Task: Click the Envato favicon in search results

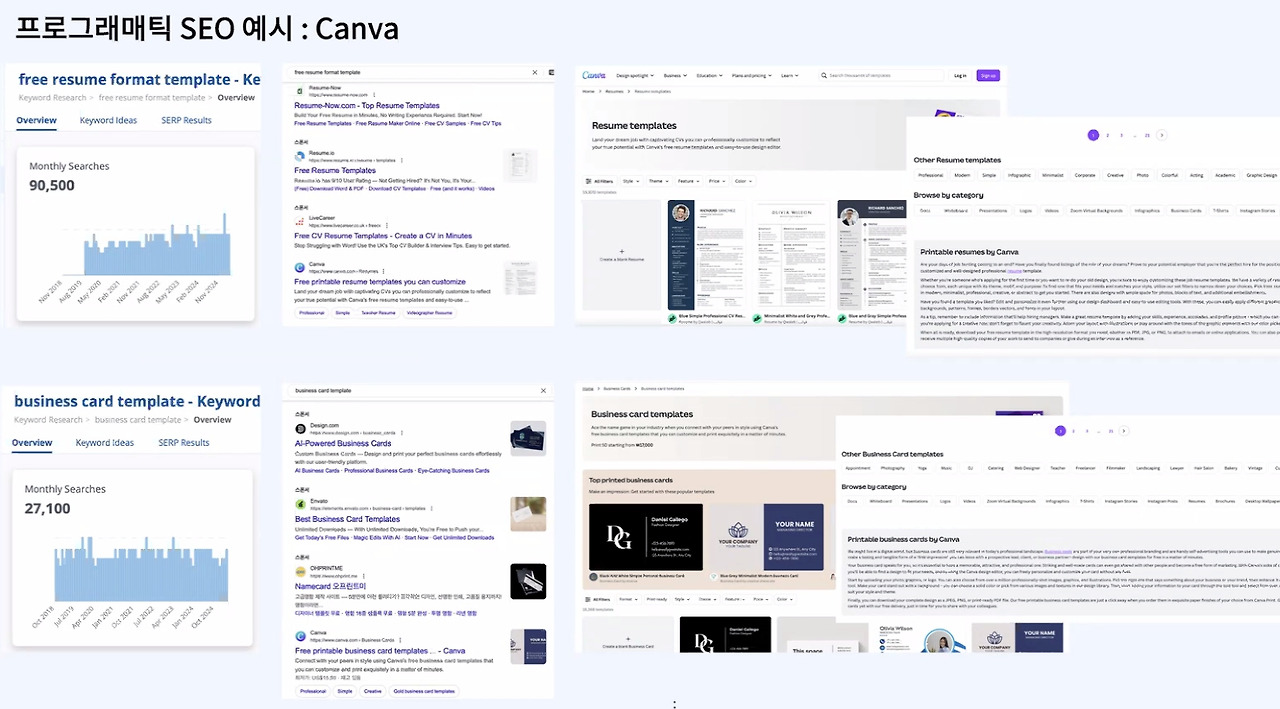Action: click(x=300, y=503)
